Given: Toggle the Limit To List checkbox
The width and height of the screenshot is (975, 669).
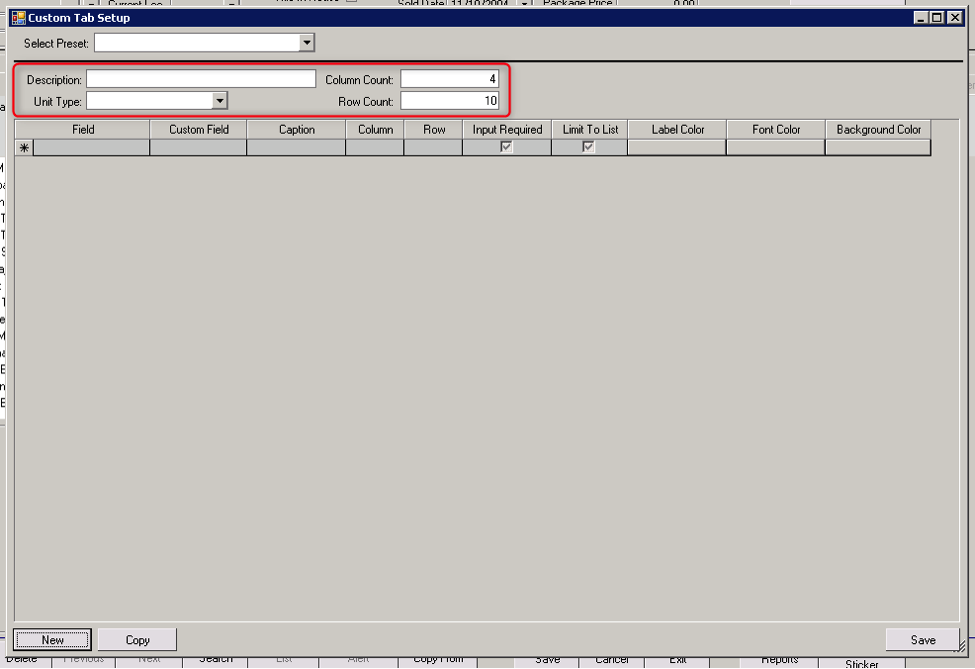Looking at the screenshot, I should tap(589, 146).
